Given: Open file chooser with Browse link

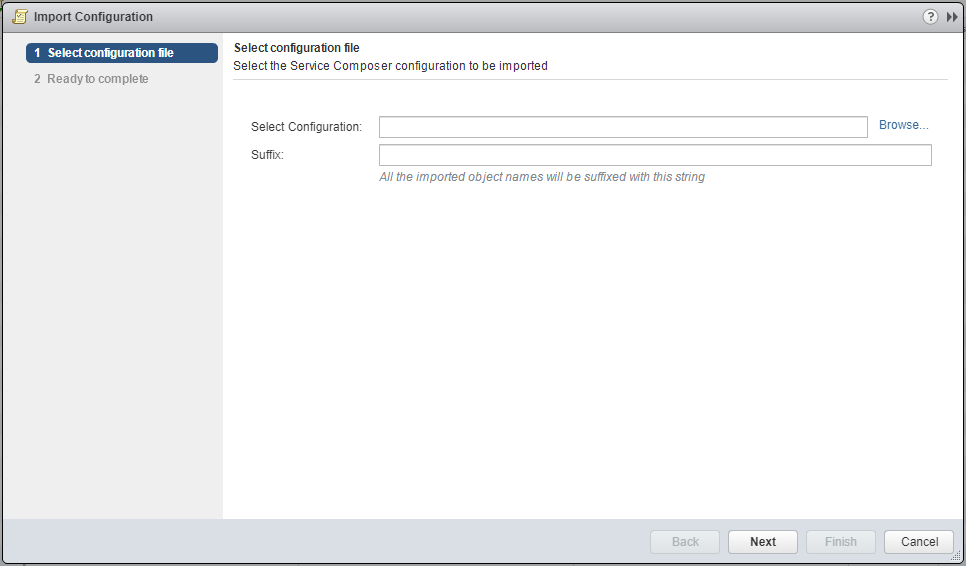Looking at the screenshot, I should (x=903, y=125).
